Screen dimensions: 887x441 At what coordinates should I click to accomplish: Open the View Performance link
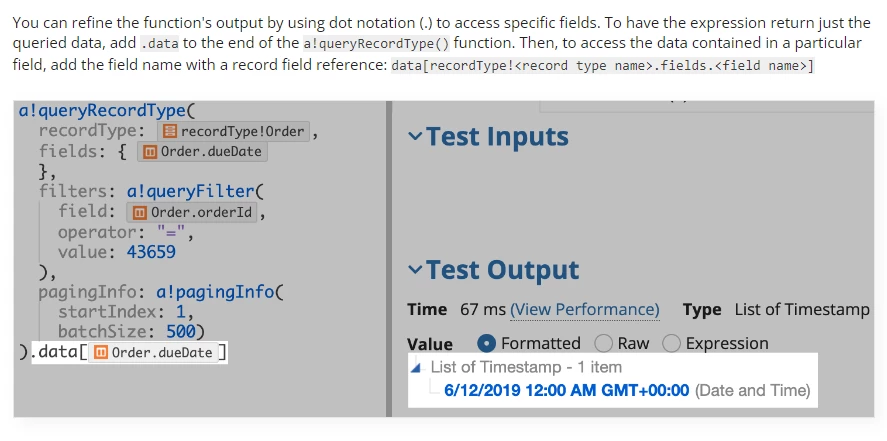[x=585, y=310]
